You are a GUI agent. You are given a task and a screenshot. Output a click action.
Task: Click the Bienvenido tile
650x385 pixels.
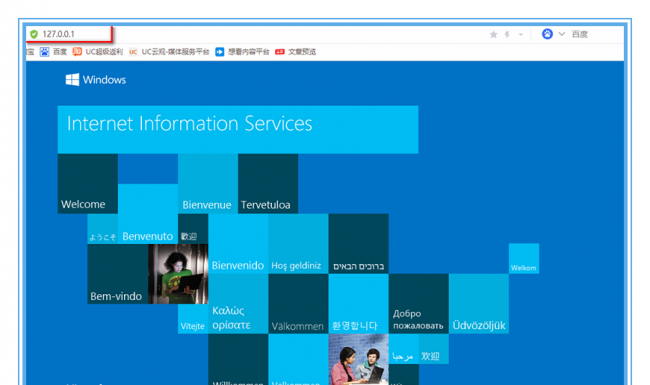(238, 244)
